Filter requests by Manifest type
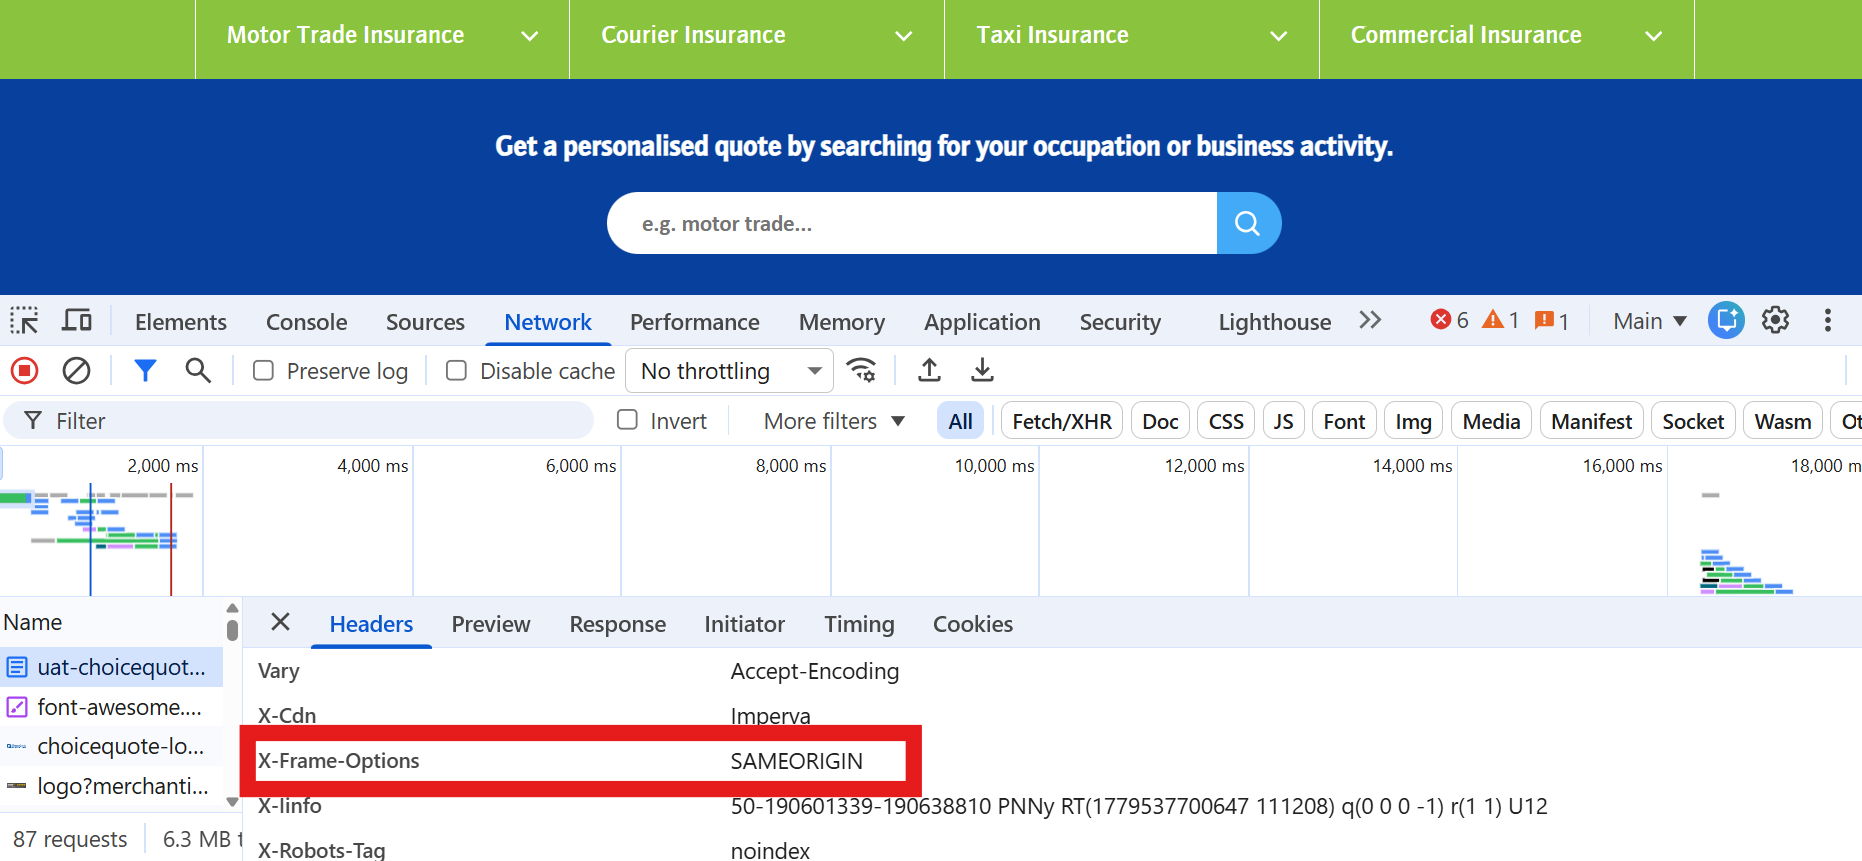1862x861 pixels. coord(1591,421)
